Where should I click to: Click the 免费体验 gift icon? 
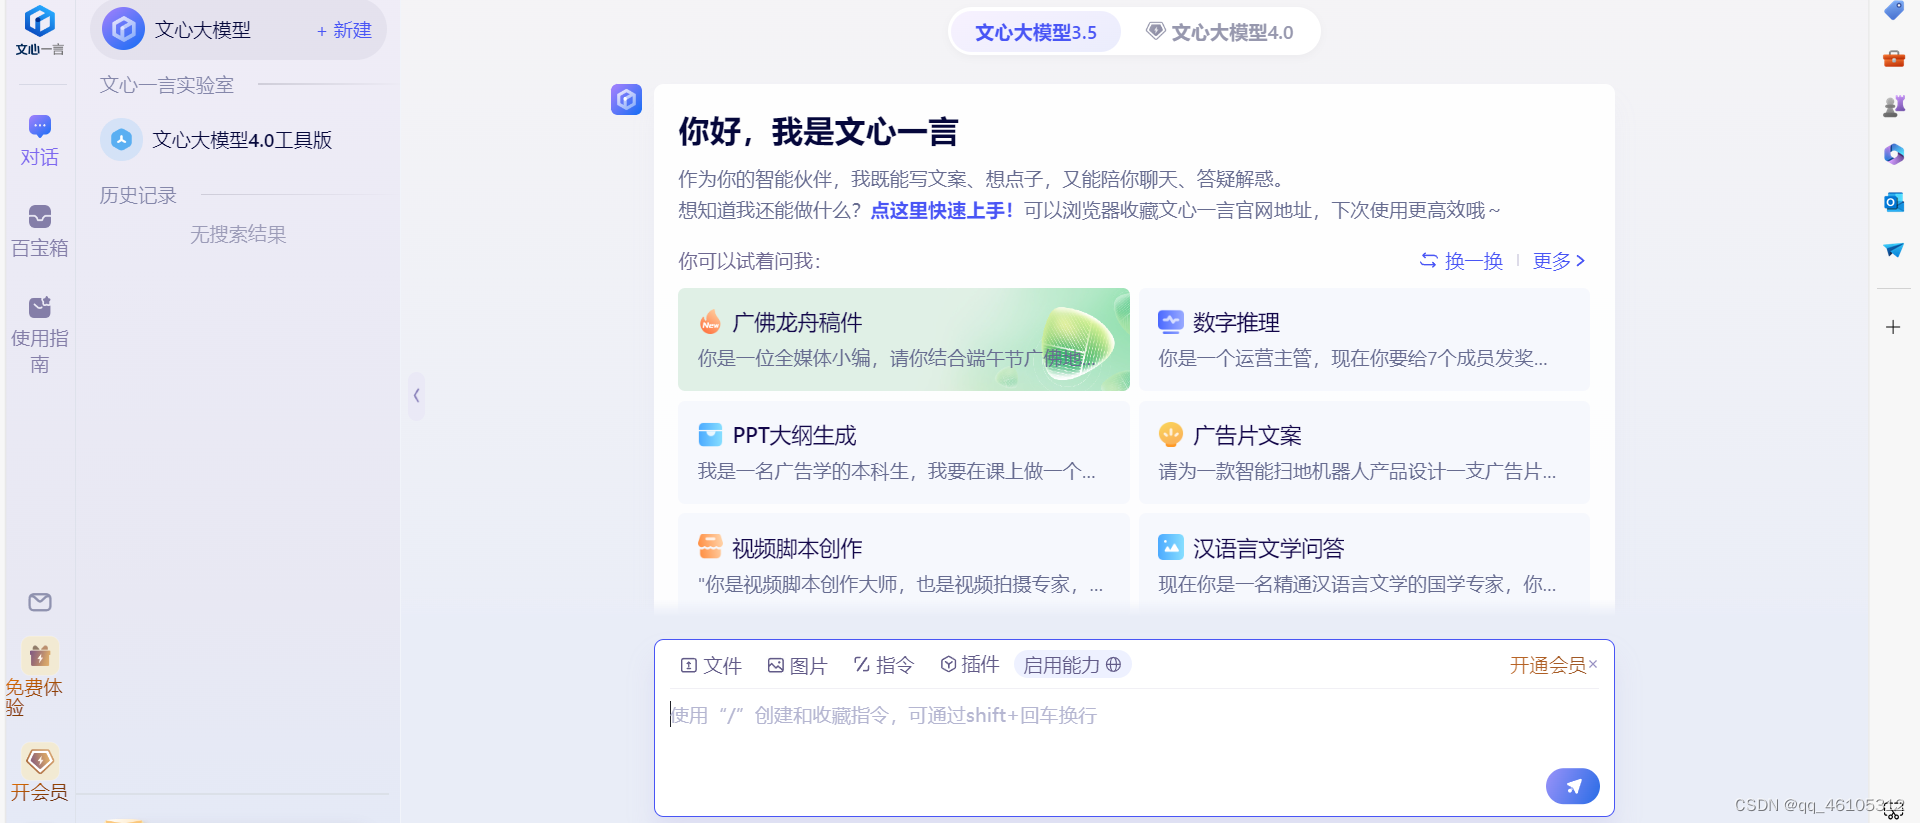point(40,656)
